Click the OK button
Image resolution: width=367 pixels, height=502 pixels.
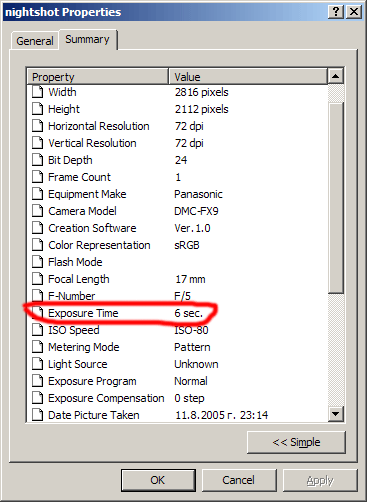click(x=158, y=480)
